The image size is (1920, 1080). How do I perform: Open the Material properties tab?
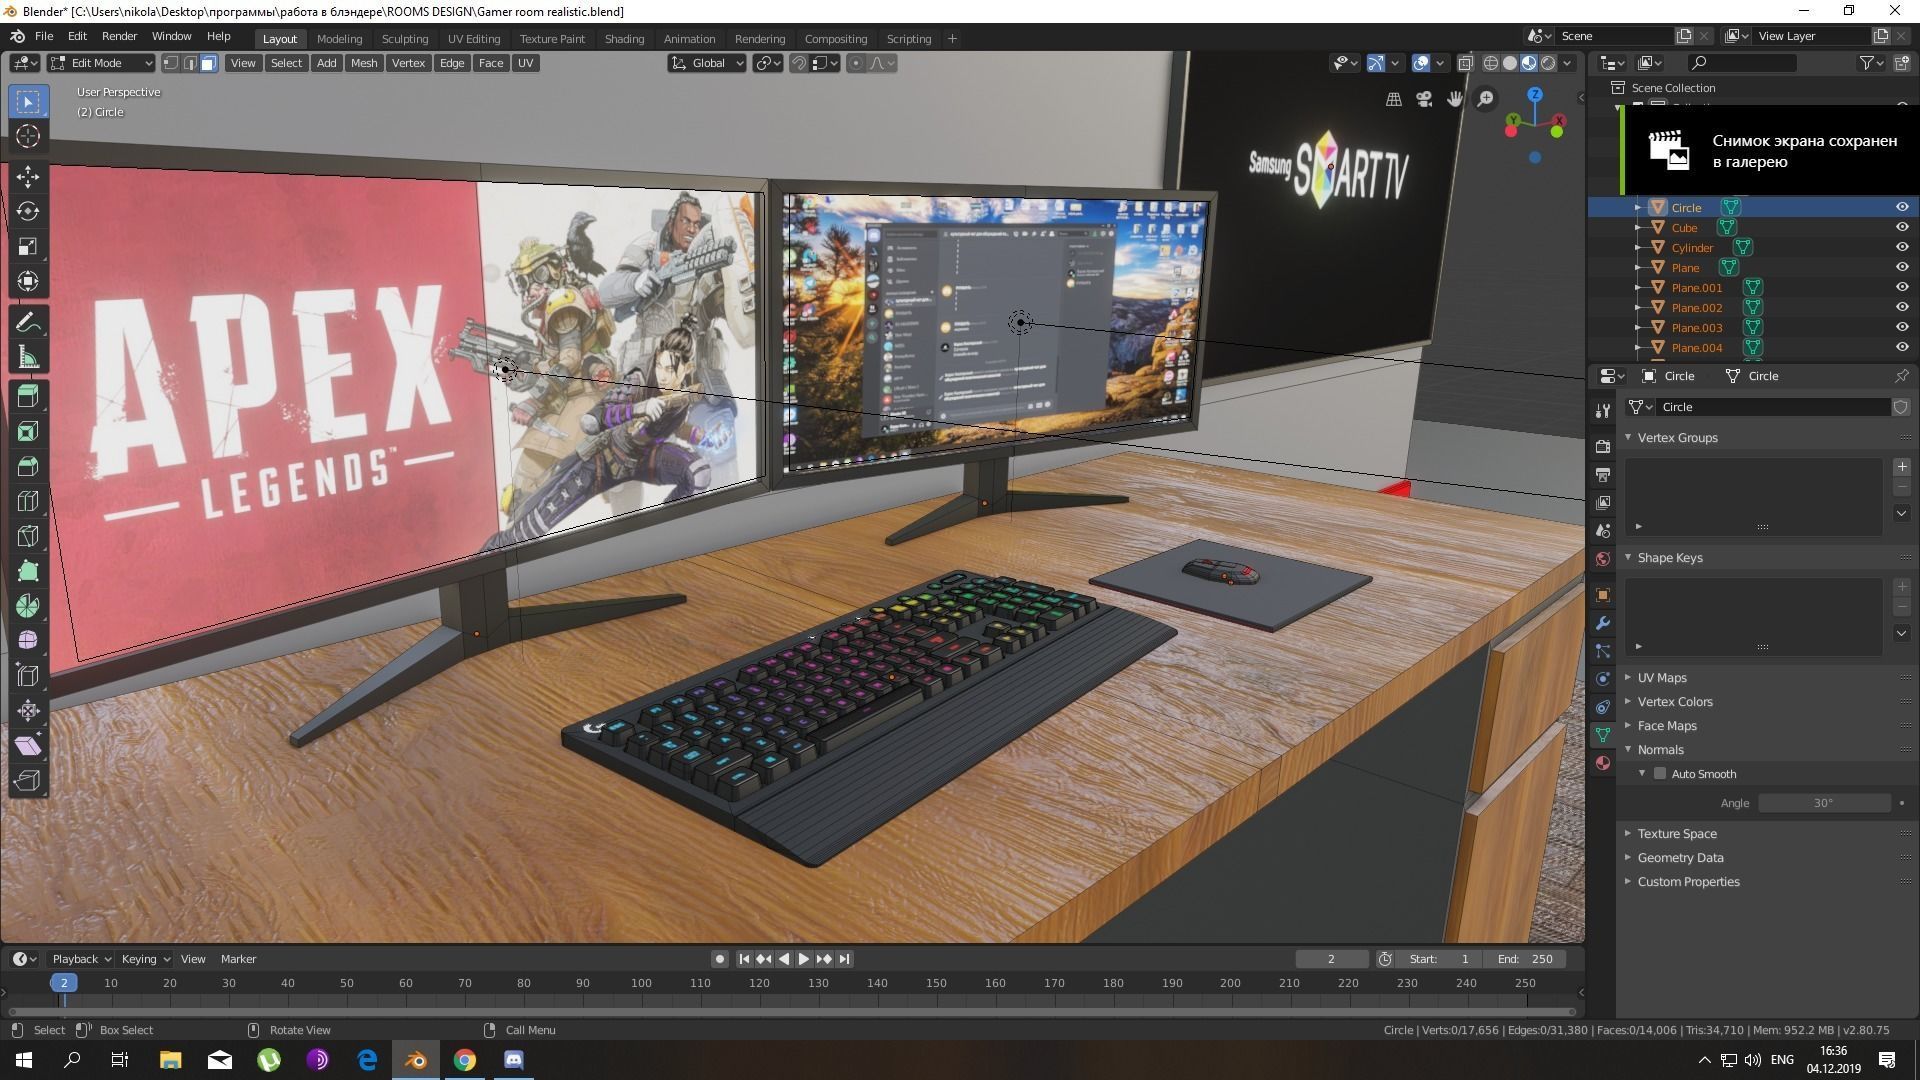pos(1603,763)
